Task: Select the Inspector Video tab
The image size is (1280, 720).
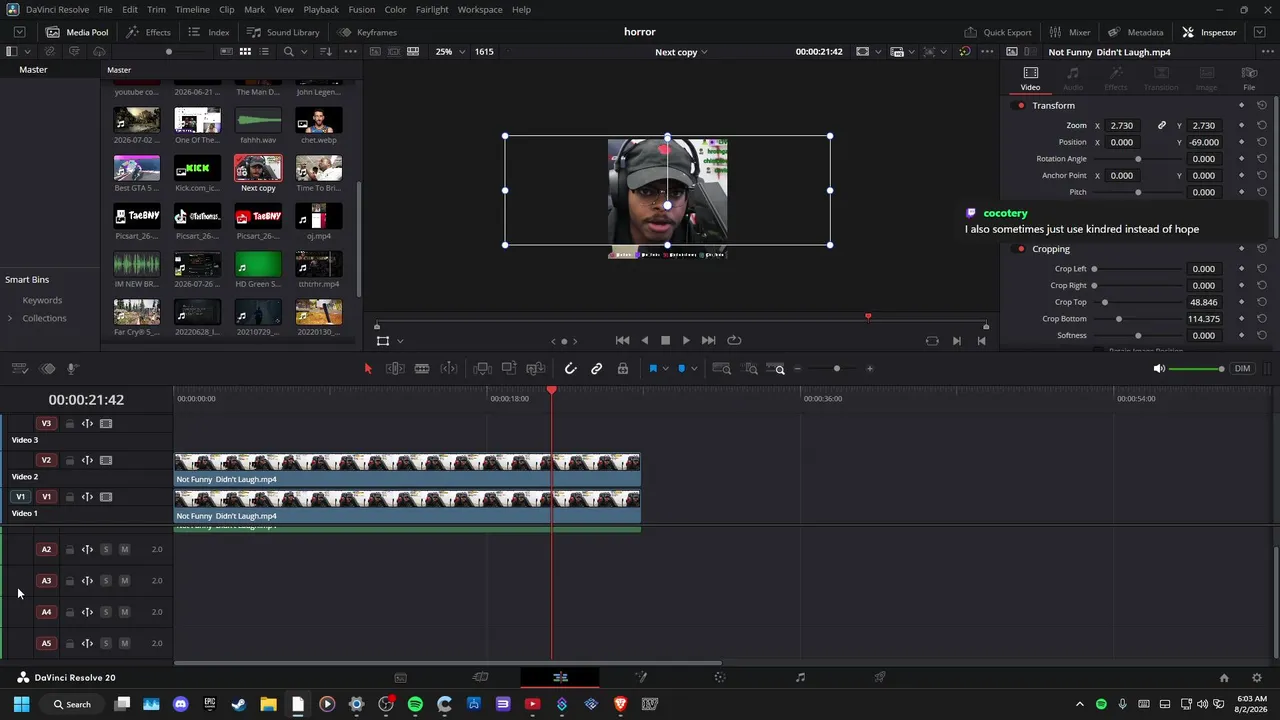Action: click(1030, 78)
